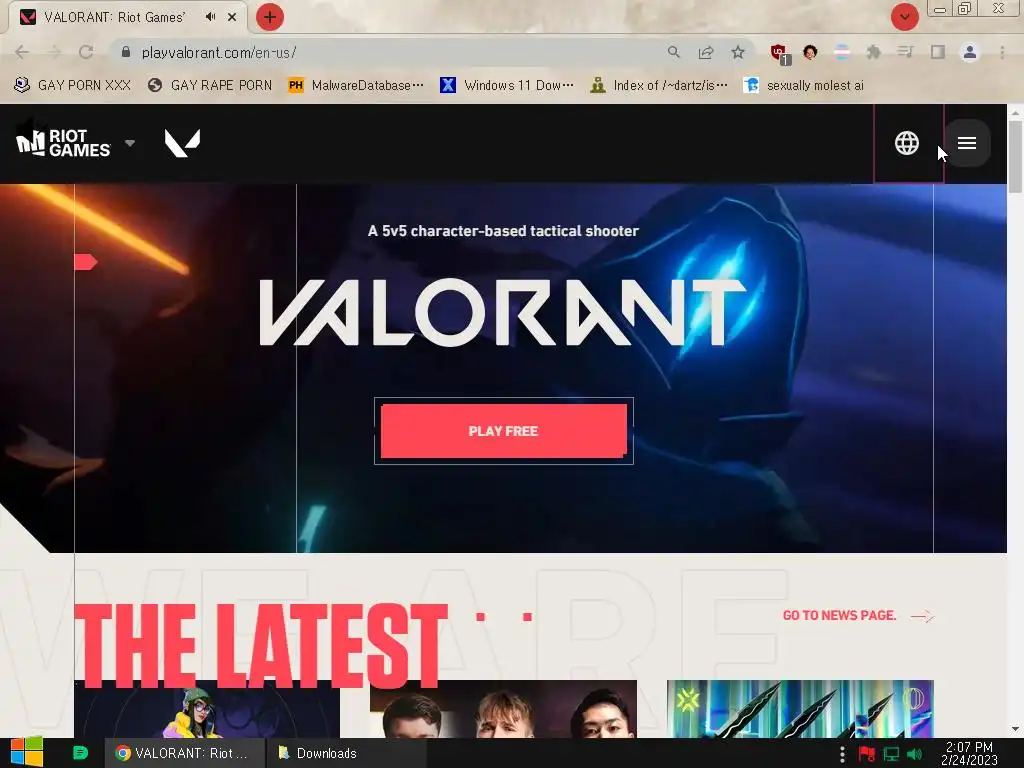Click the round avatar extension icon
This screenshot has width=1024, height=768.
tap(810, 52)
